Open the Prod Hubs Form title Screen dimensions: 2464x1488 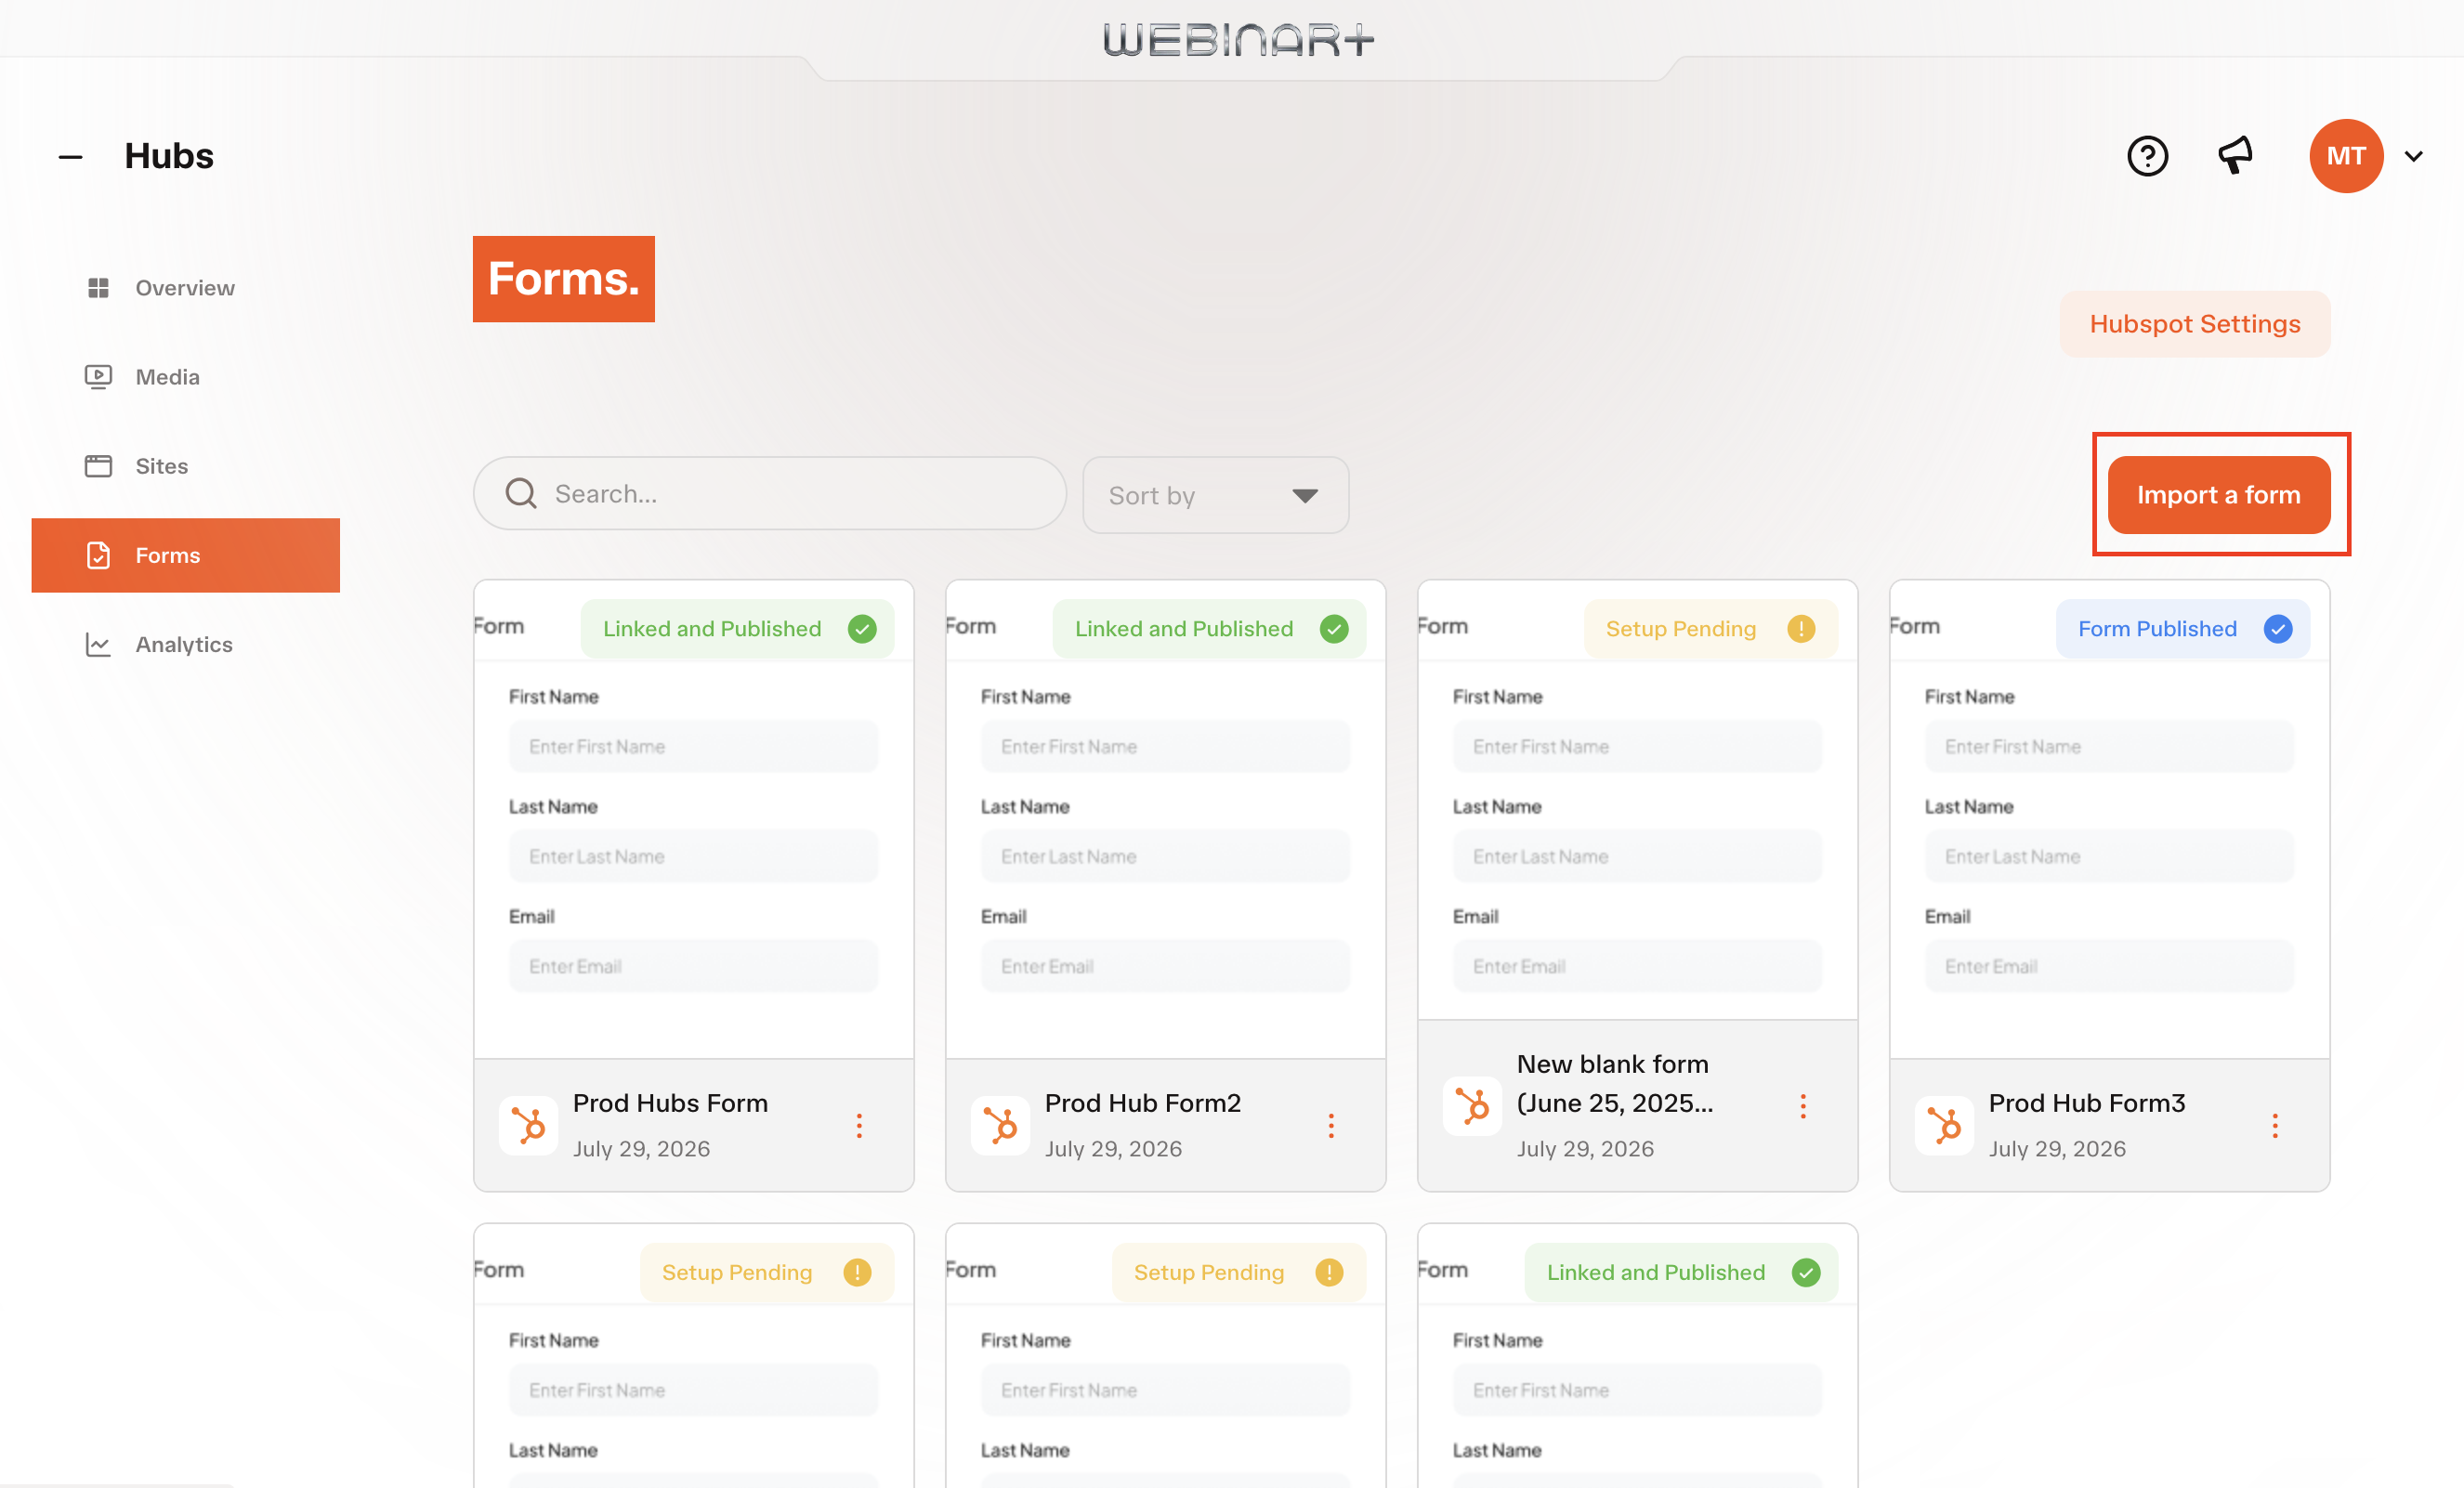(670, 1103)
